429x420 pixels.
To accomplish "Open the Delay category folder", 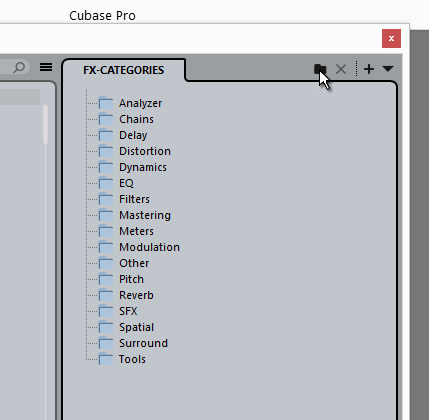I will (133, 135).
